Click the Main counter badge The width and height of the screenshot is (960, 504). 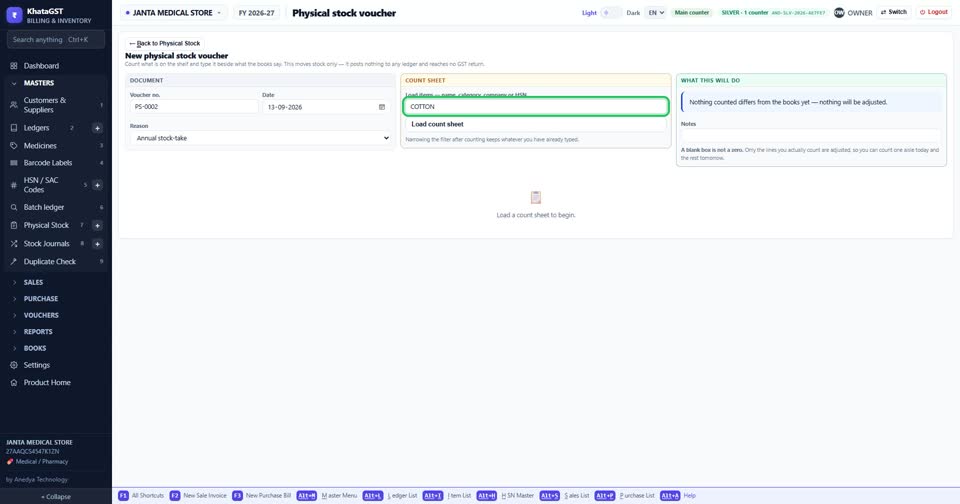coord(692,12)
